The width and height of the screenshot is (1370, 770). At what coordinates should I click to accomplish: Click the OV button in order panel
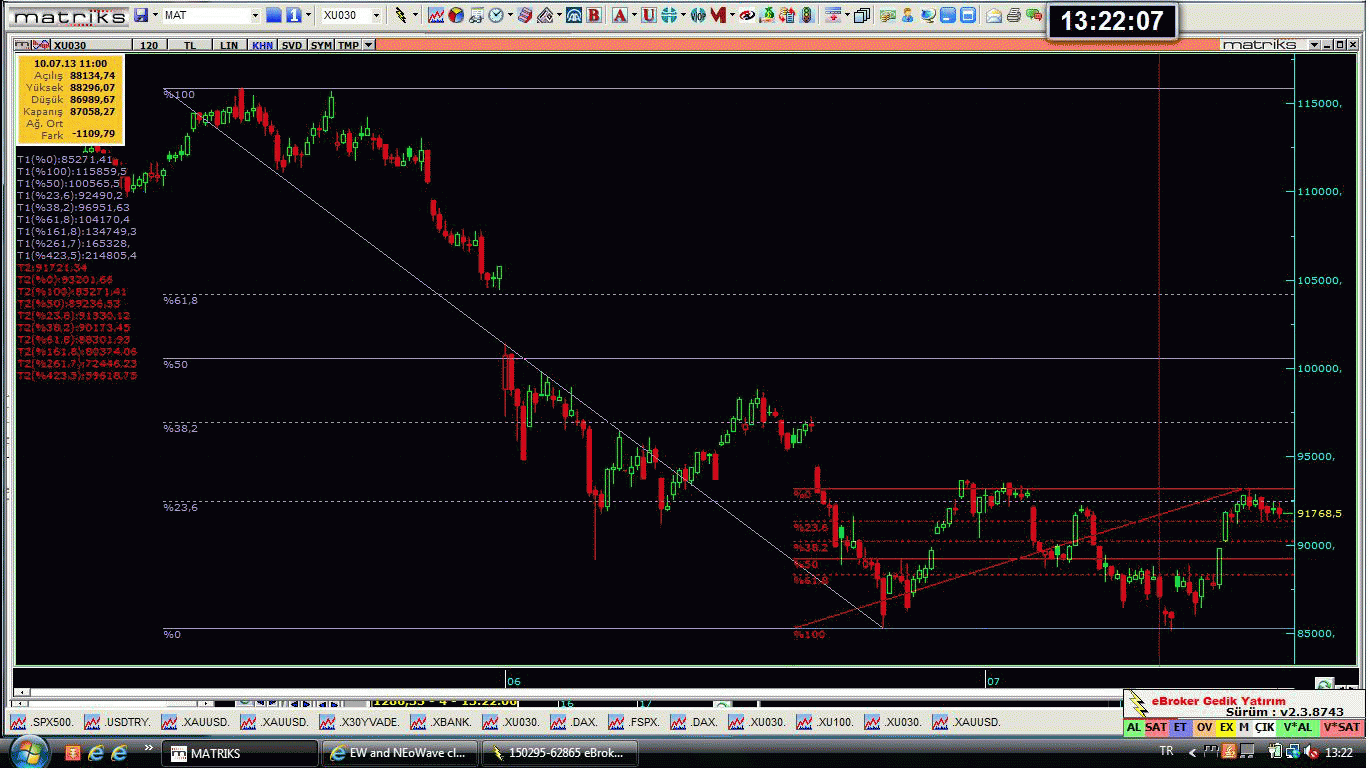1204,728
